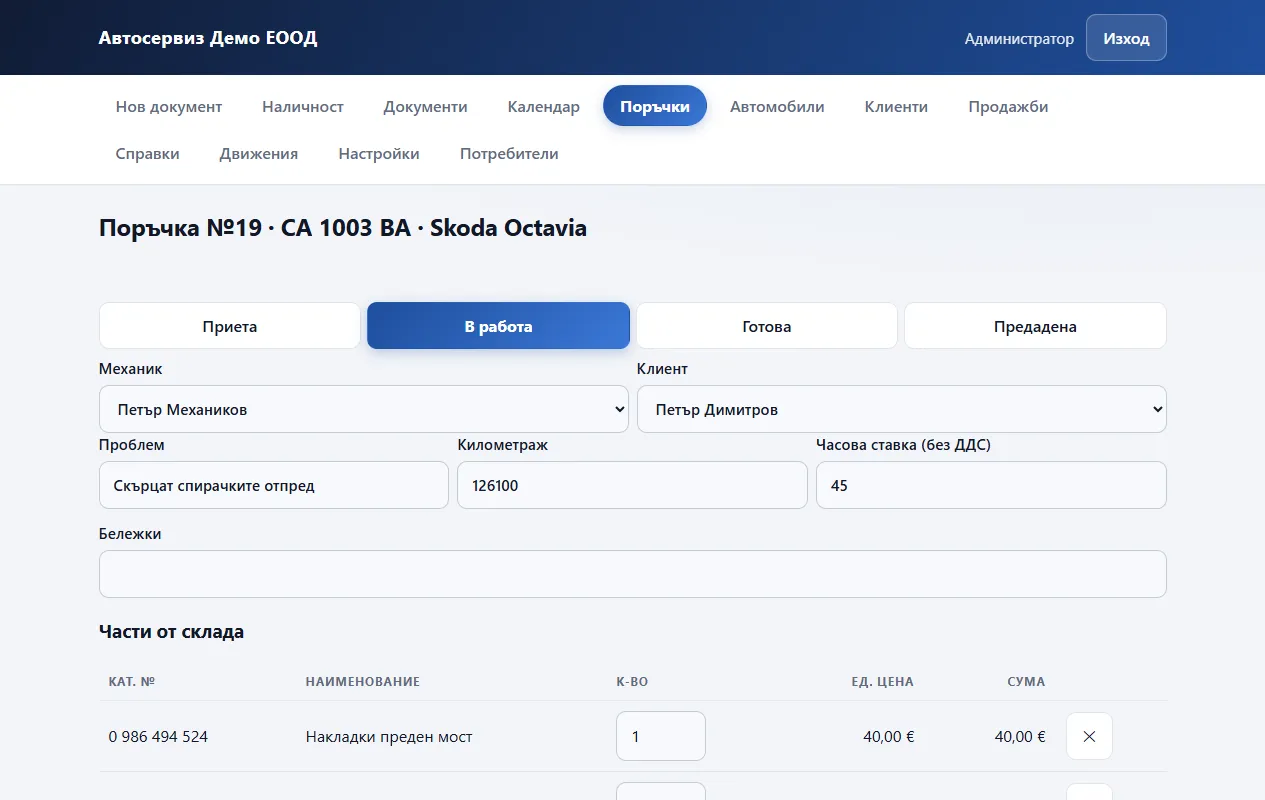Viewport: 1265px width, 800px height.
Task: Expand the Клиент dropdown
Action: 902,409
